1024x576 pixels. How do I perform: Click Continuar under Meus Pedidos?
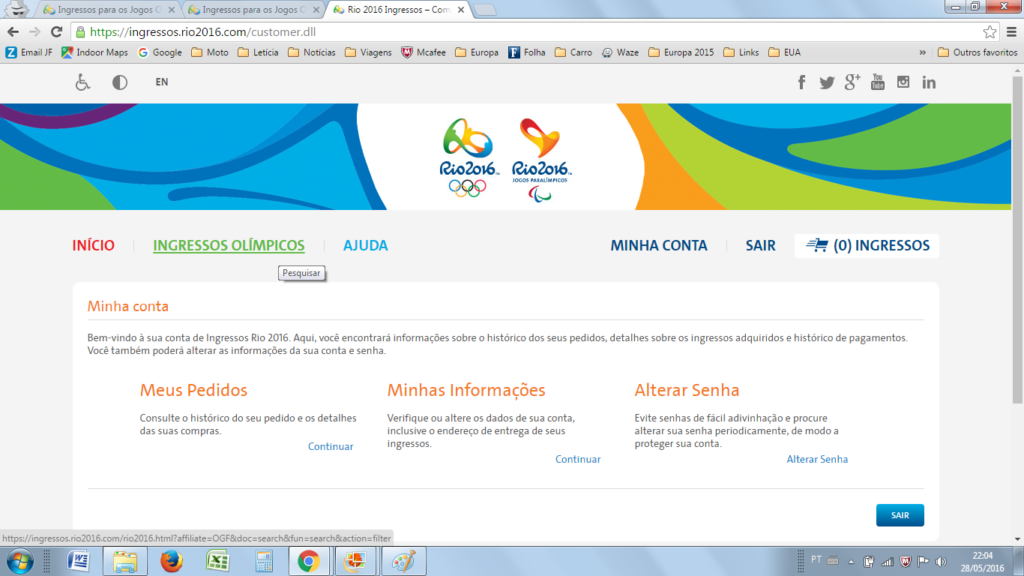(330, 447)
